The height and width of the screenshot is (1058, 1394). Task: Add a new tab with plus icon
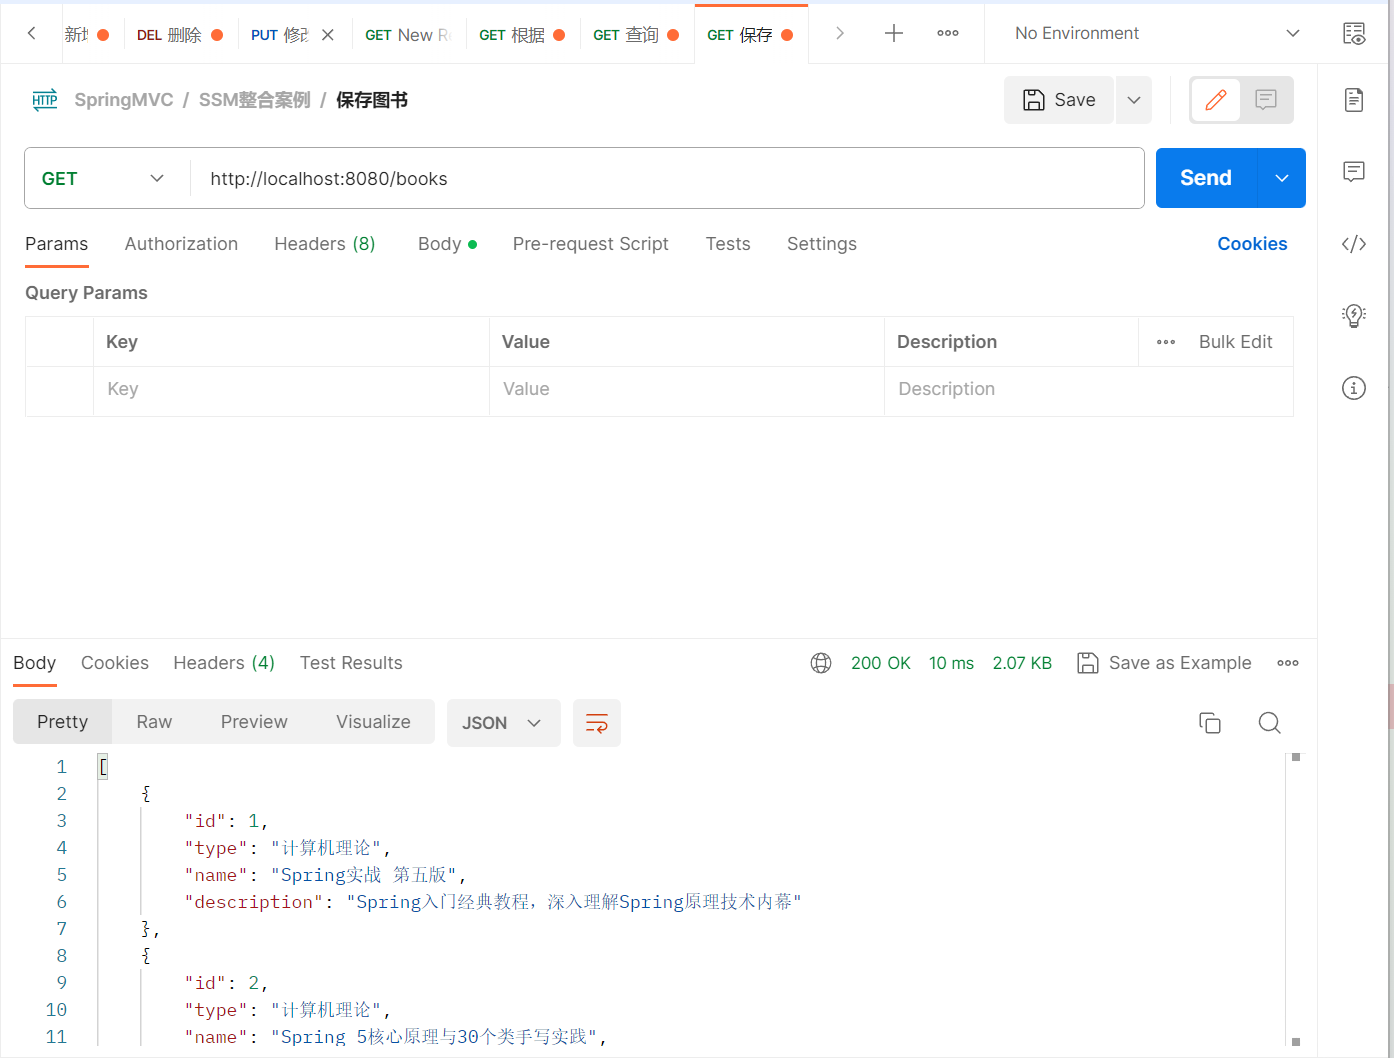click(894, 34)
